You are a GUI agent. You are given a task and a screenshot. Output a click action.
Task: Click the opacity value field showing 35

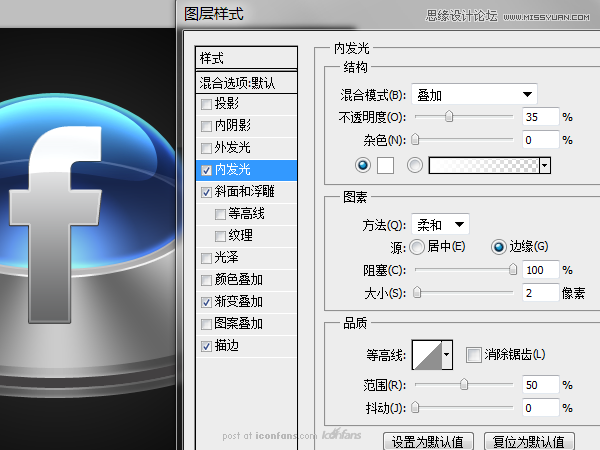(x=540, y=117)
